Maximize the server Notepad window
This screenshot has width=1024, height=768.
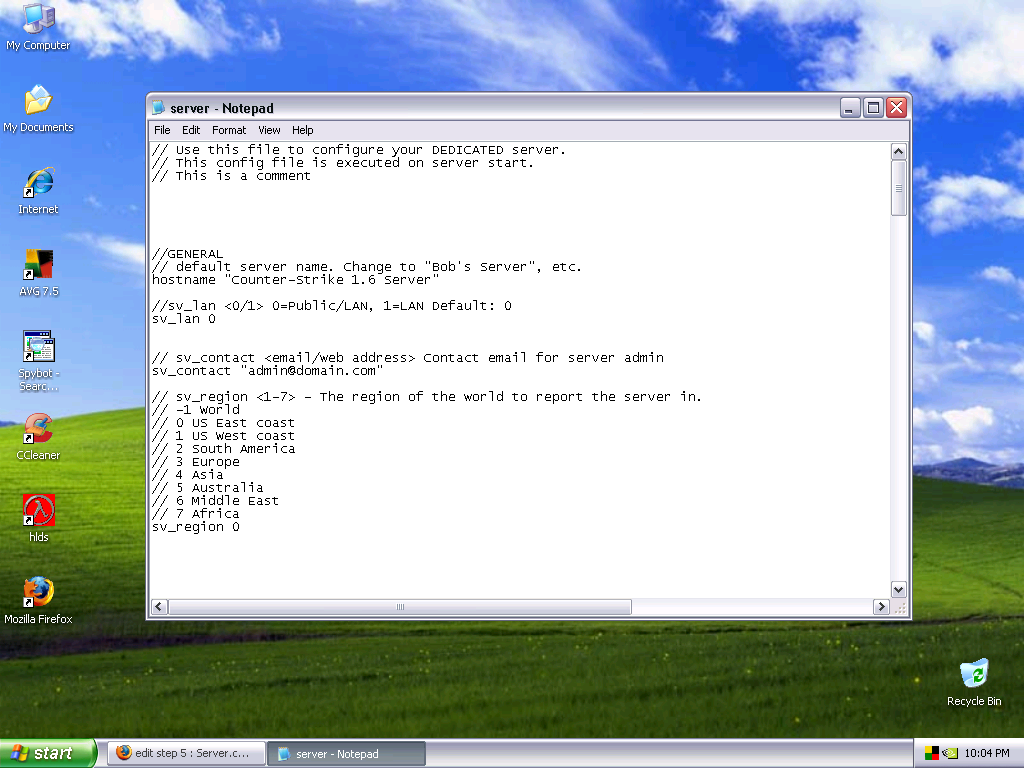click(873, 108)
